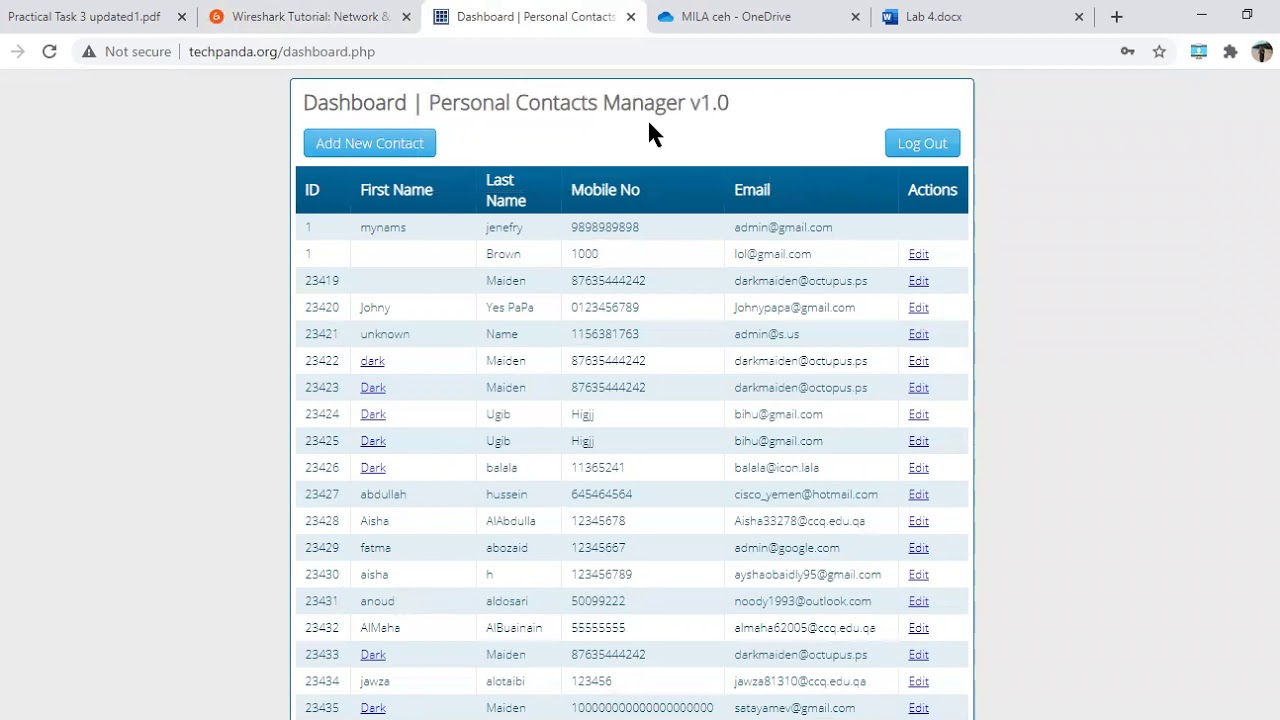
Task: Edit the lol@gmail.com contact
Action: [x=918, y=254]
